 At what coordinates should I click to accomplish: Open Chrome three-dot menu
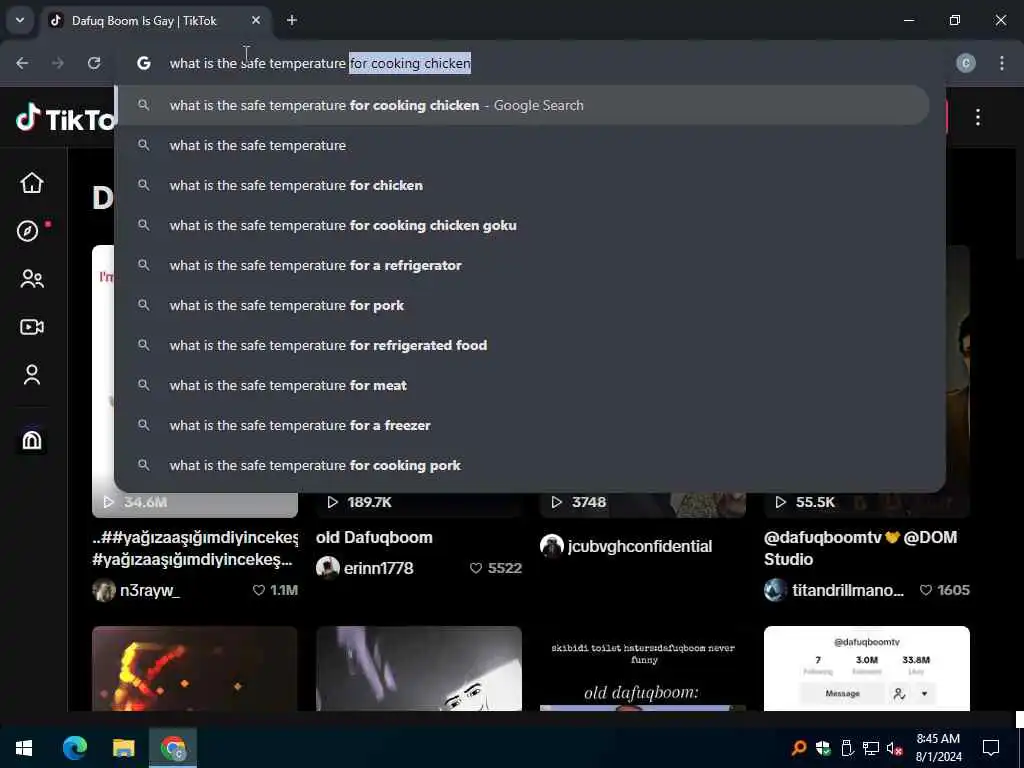pyautogui.click(x=1002, y=63)
